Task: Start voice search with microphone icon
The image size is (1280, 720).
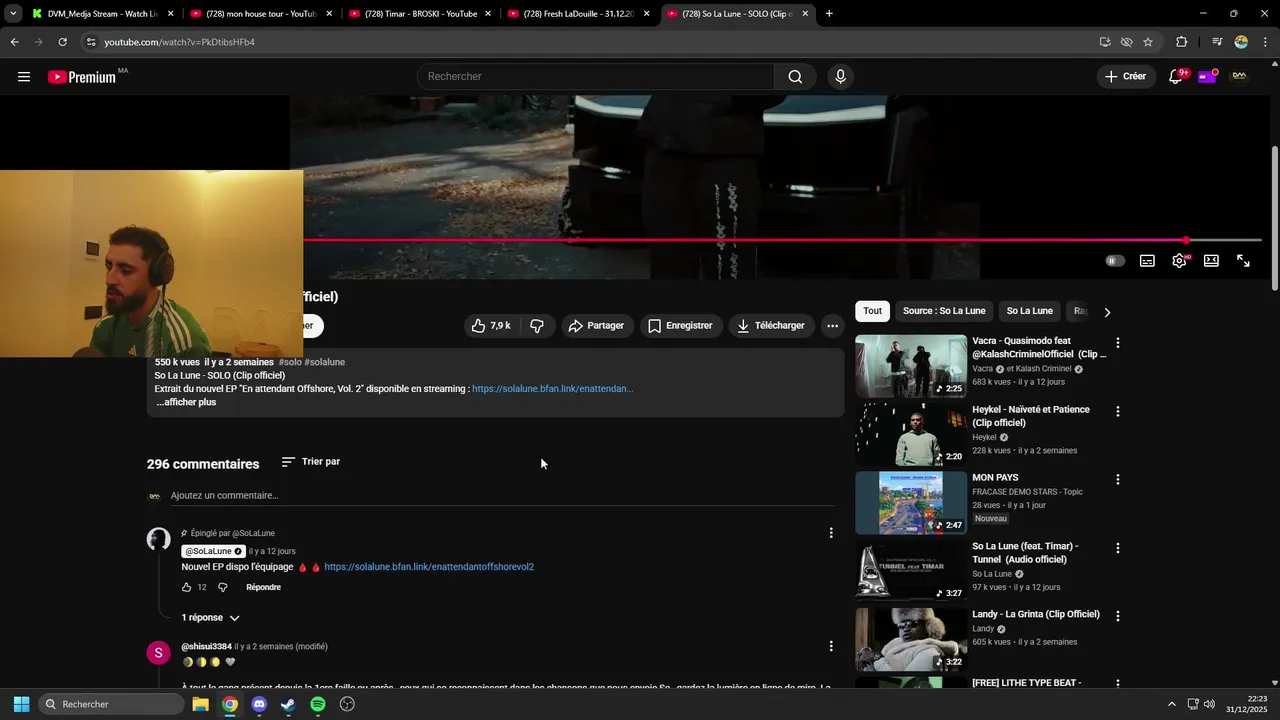Action: [840, 77]
